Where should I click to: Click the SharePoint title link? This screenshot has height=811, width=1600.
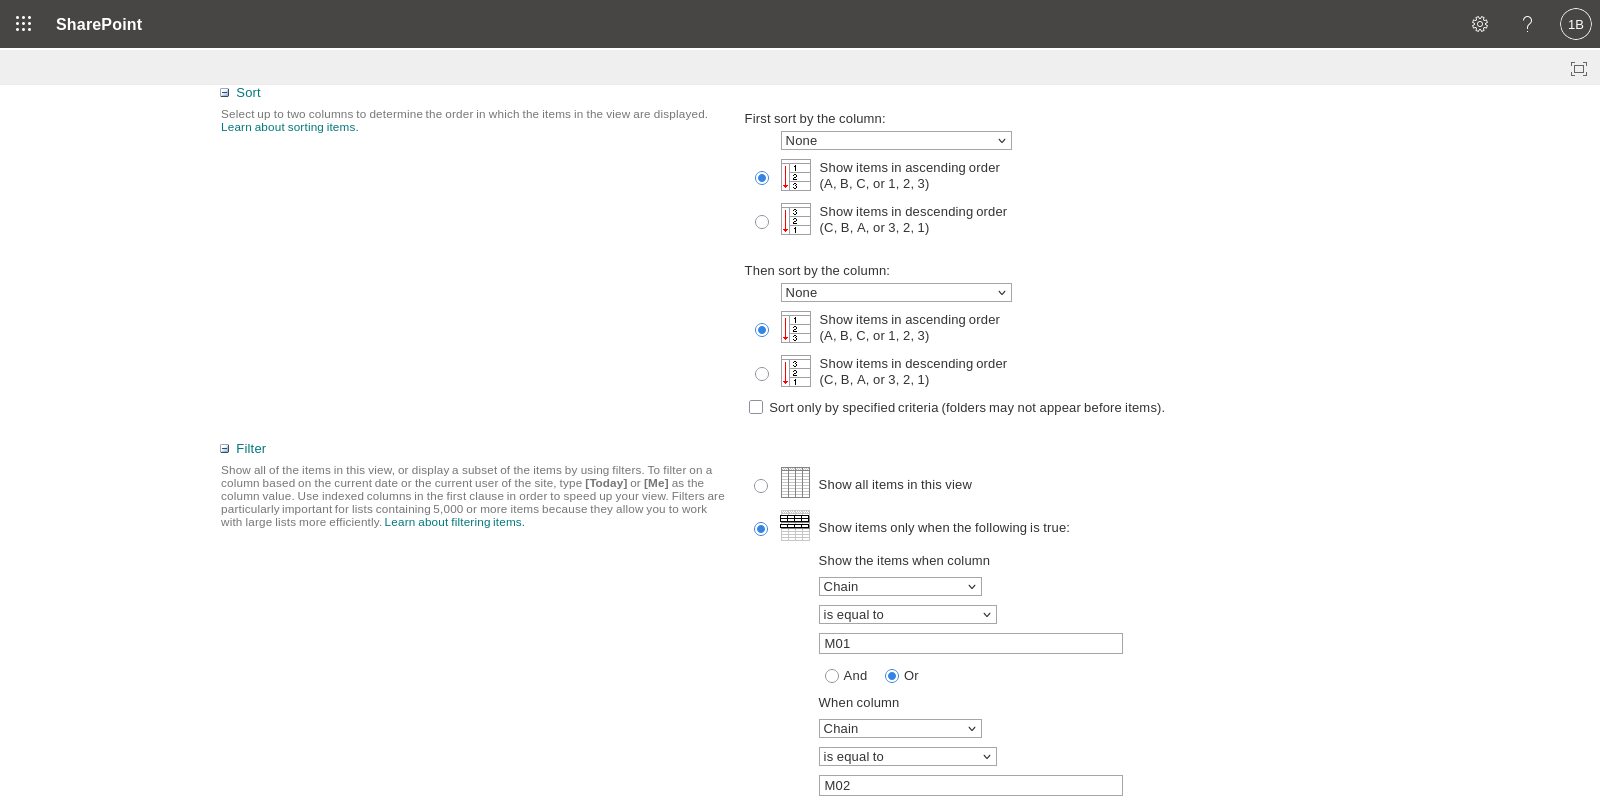(x=99, y=24)
